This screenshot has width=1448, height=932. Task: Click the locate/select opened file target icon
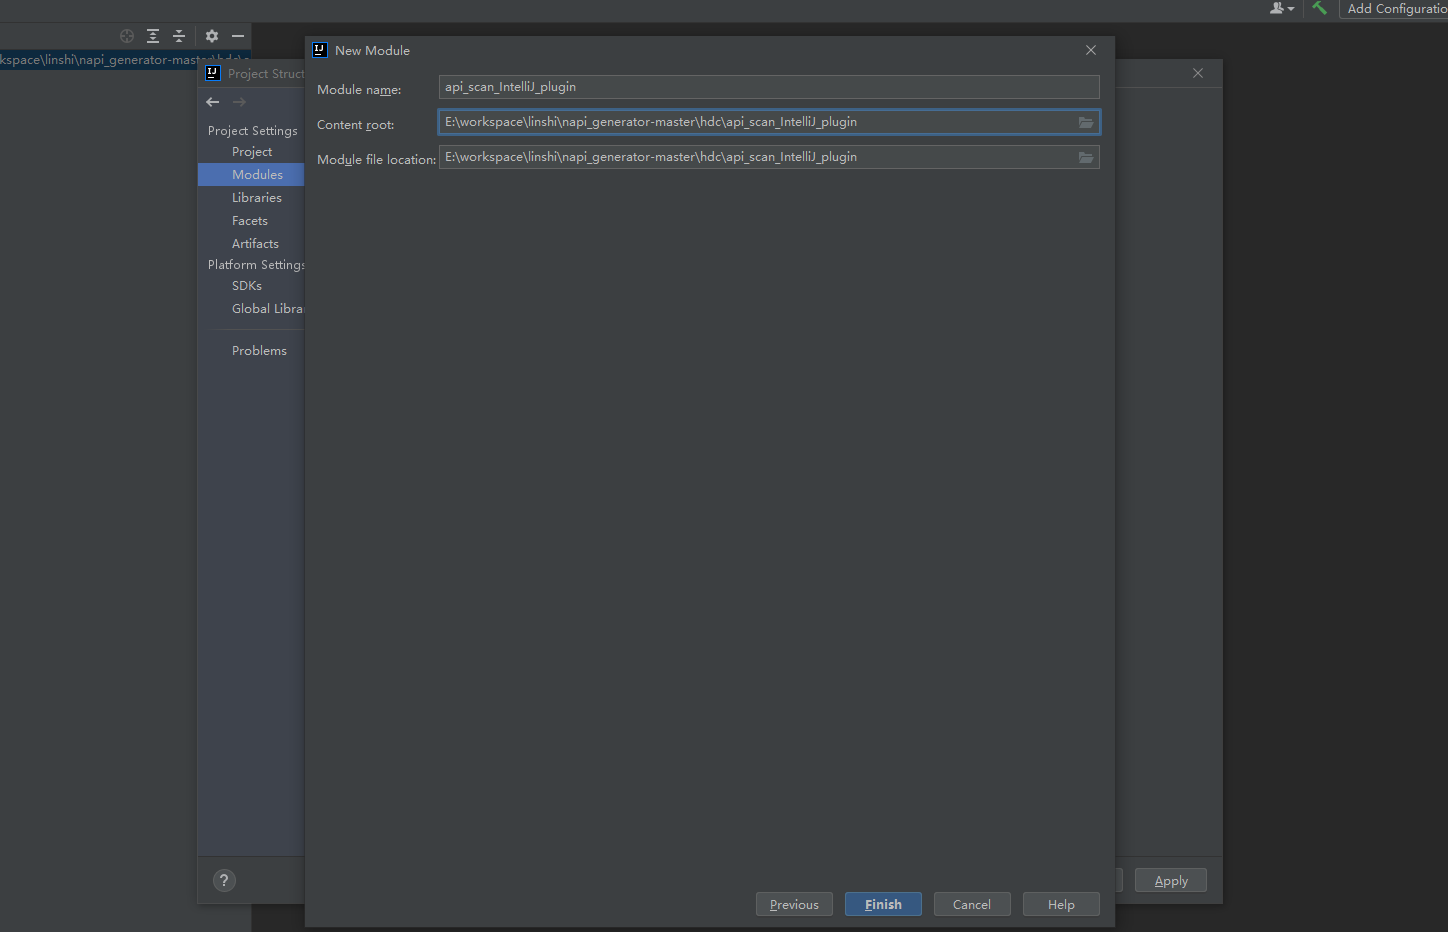127,36
